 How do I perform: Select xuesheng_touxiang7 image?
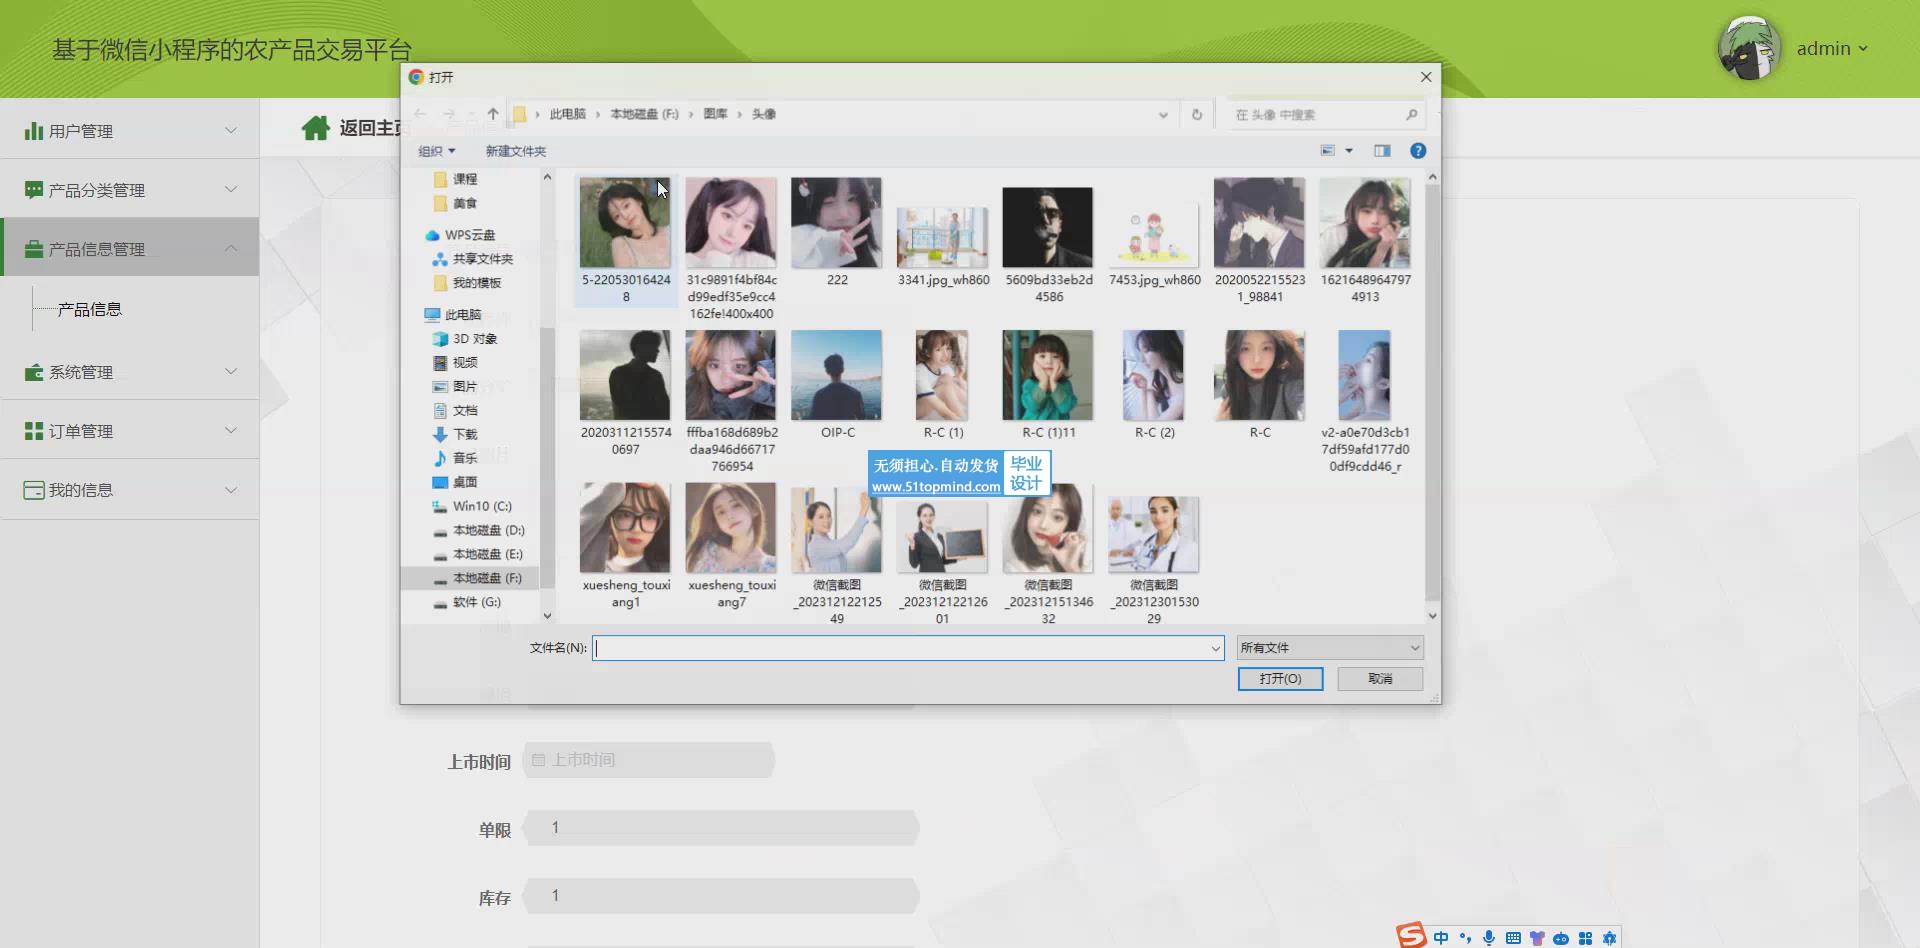tap(731, 528)
